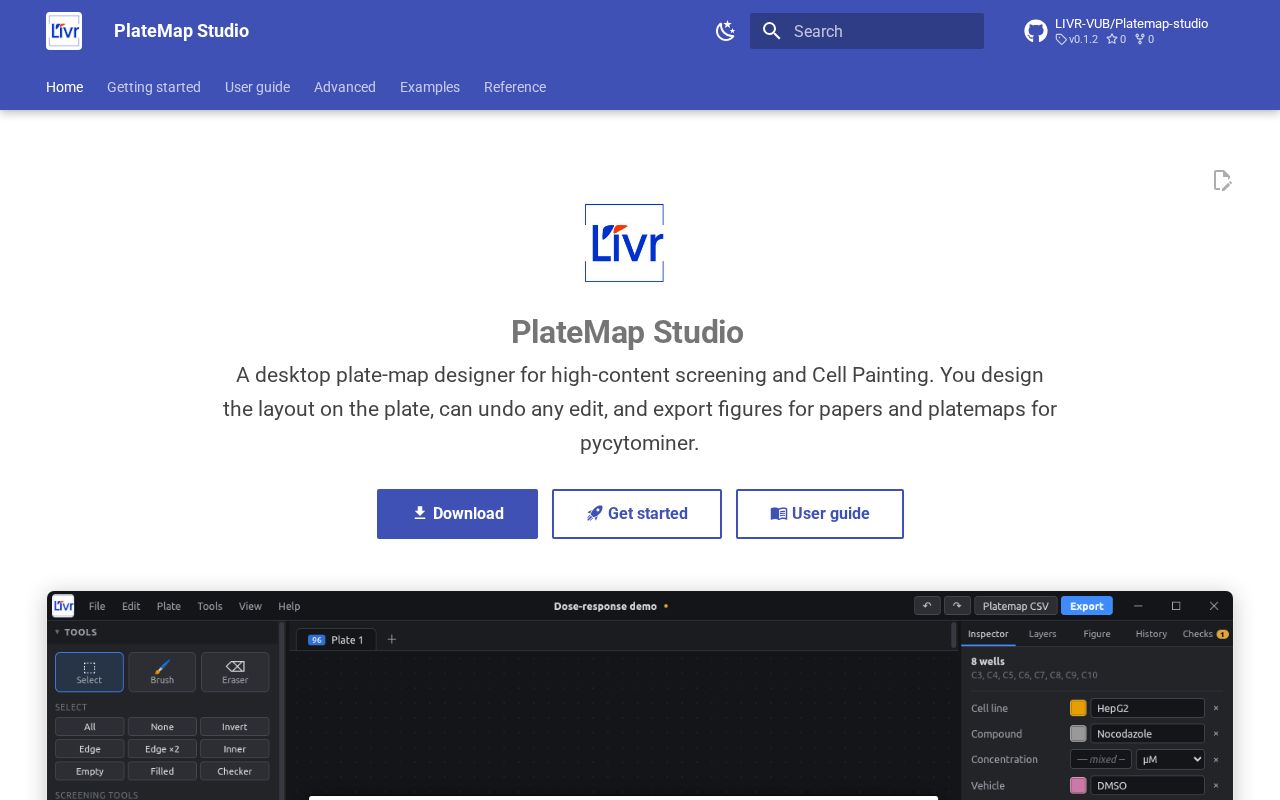The image size is (1280, 800).
Task: Click the PlateMap Studio page heading
Action: point(627,332)
